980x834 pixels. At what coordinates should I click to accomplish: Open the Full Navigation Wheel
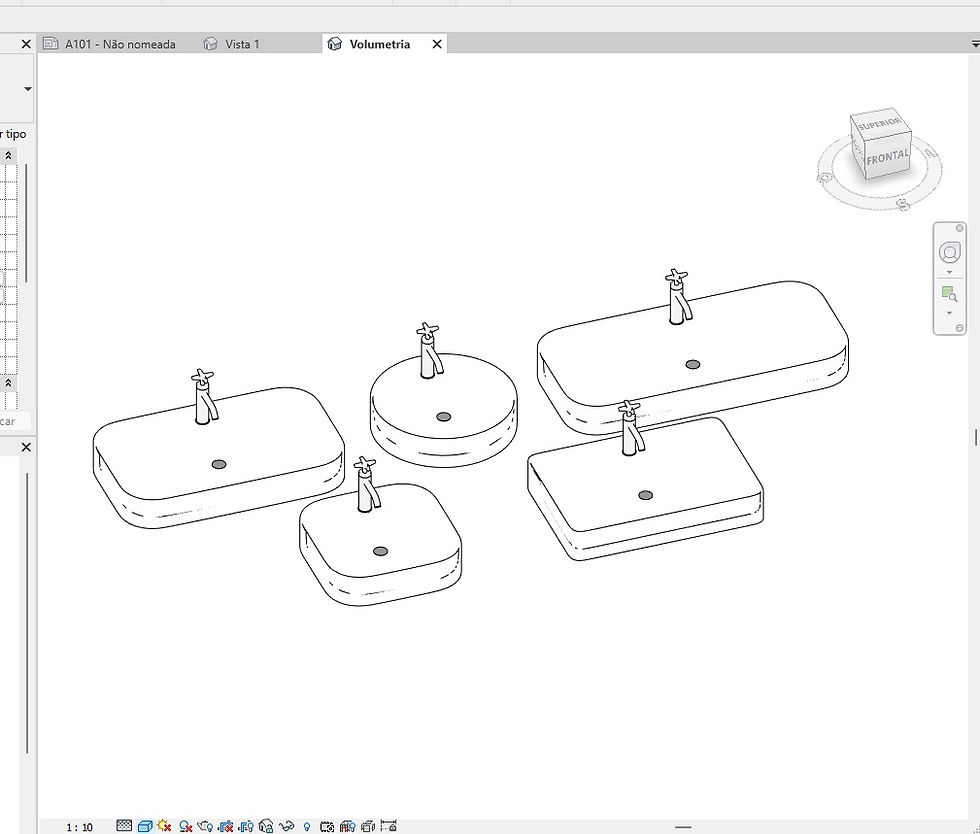point(949,253)
